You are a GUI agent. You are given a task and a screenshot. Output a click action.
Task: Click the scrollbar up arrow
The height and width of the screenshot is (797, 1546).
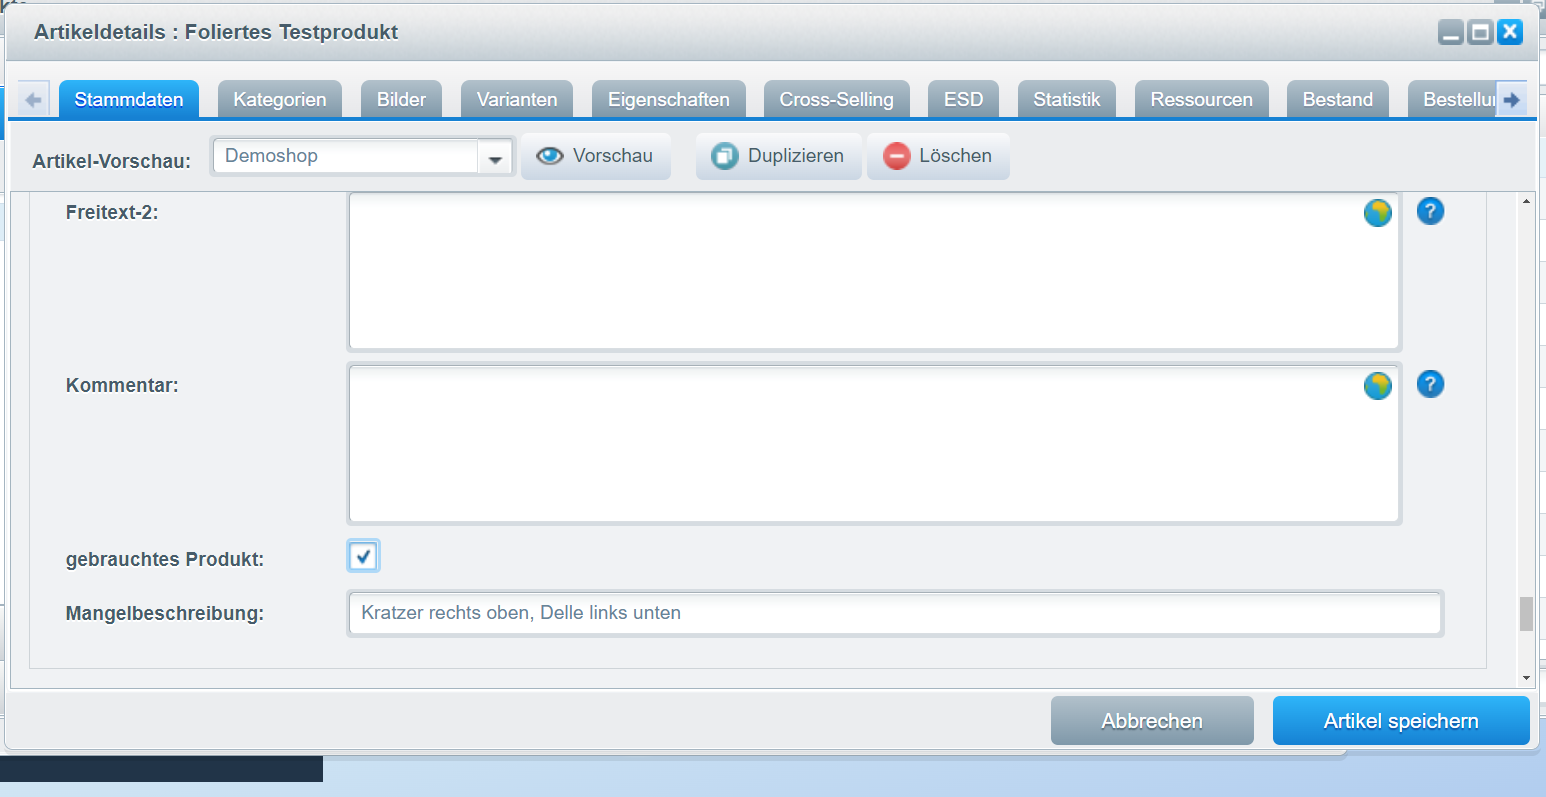(x=1526, y=201)
